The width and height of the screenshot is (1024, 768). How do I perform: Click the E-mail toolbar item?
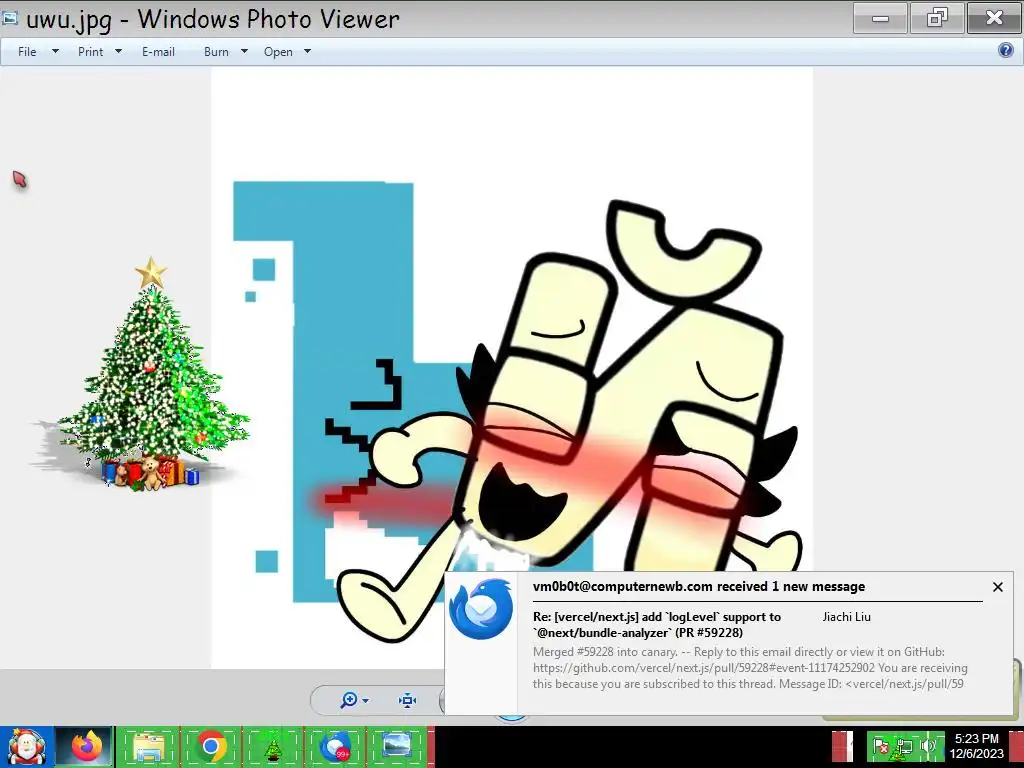[x=158, y=52]
